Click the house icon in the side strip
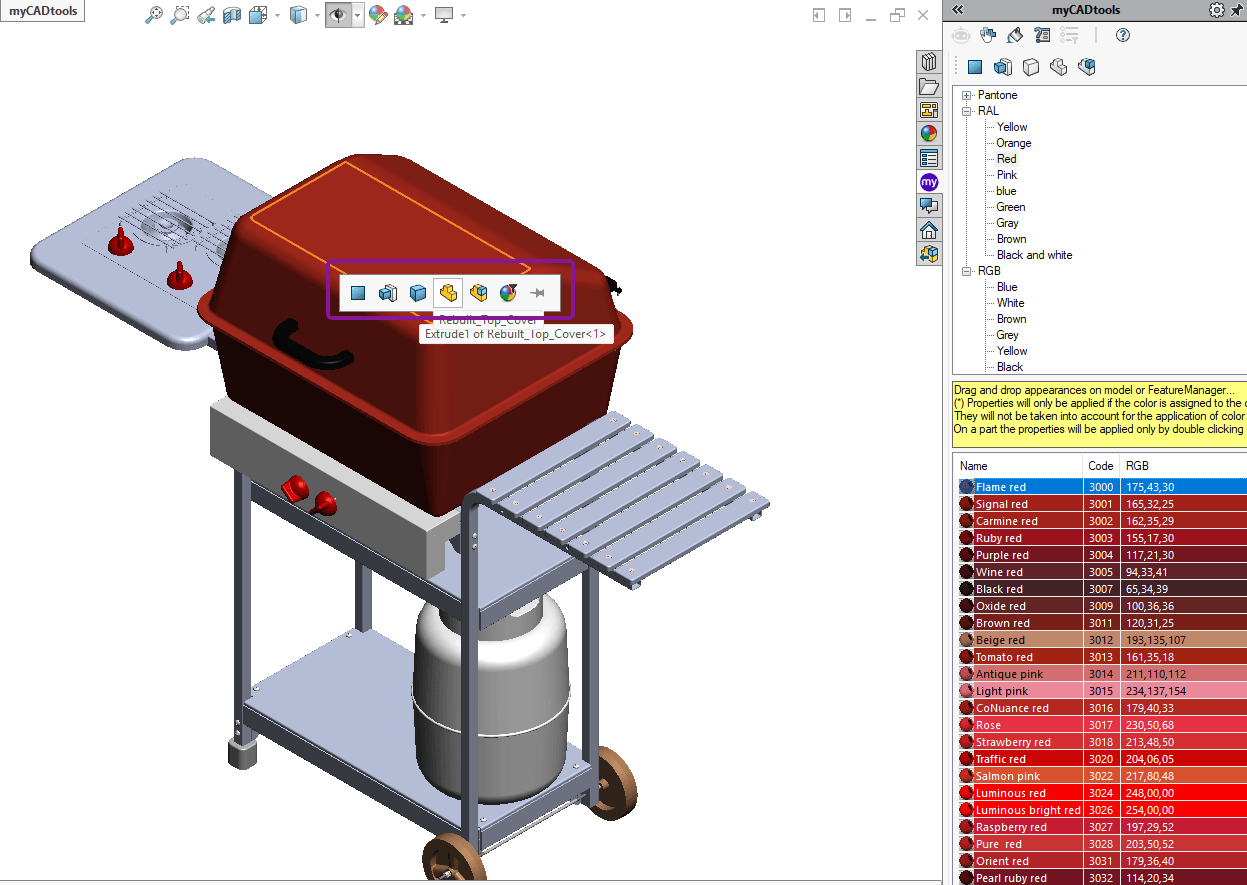This screenshot has height=885, width=1247. click(929, 230)
